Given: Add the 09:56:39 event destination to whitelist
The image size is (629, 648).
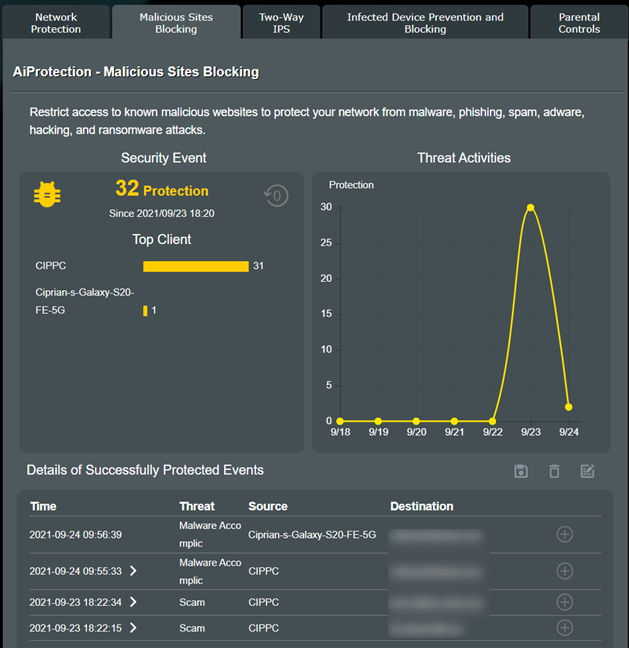Looking at the screenshot, I should [565, 534].
